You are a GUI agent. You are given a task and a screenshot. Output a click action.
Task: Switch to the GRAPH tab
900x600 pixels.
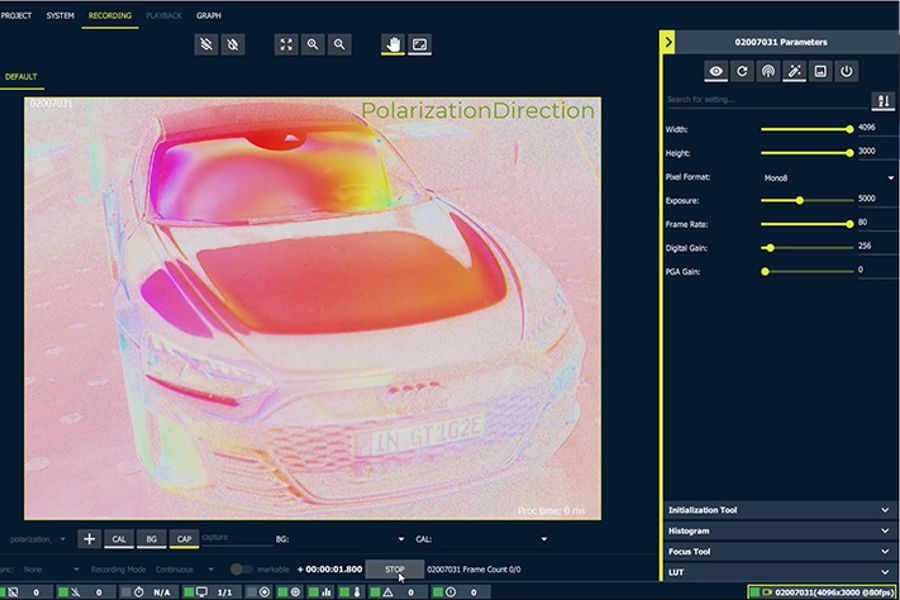[209, 16]
